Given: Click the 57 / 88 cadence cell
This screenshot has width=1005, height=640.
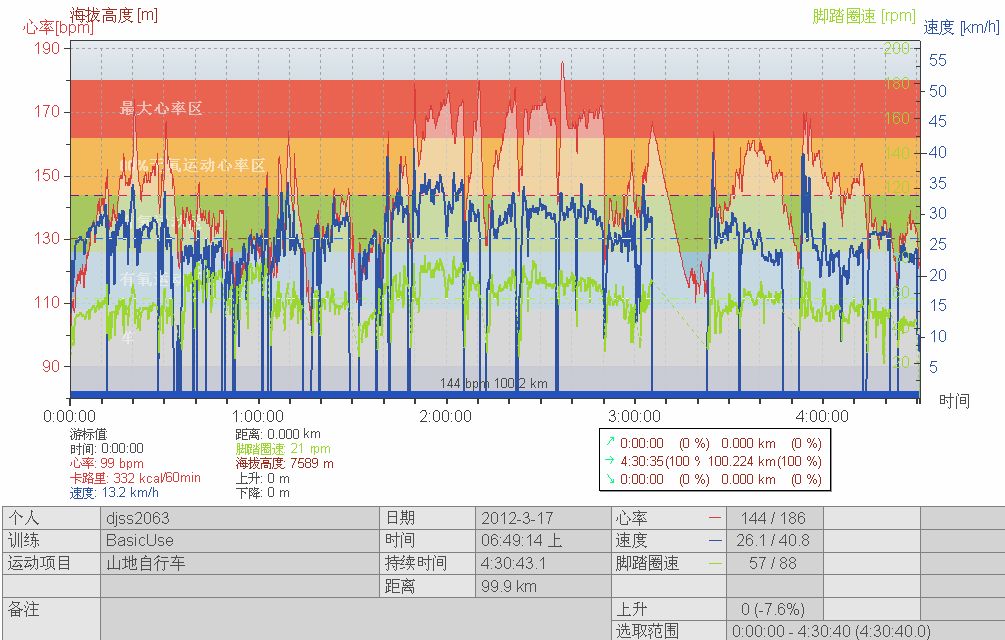Looking at the screenshot, I should point(773,564).
